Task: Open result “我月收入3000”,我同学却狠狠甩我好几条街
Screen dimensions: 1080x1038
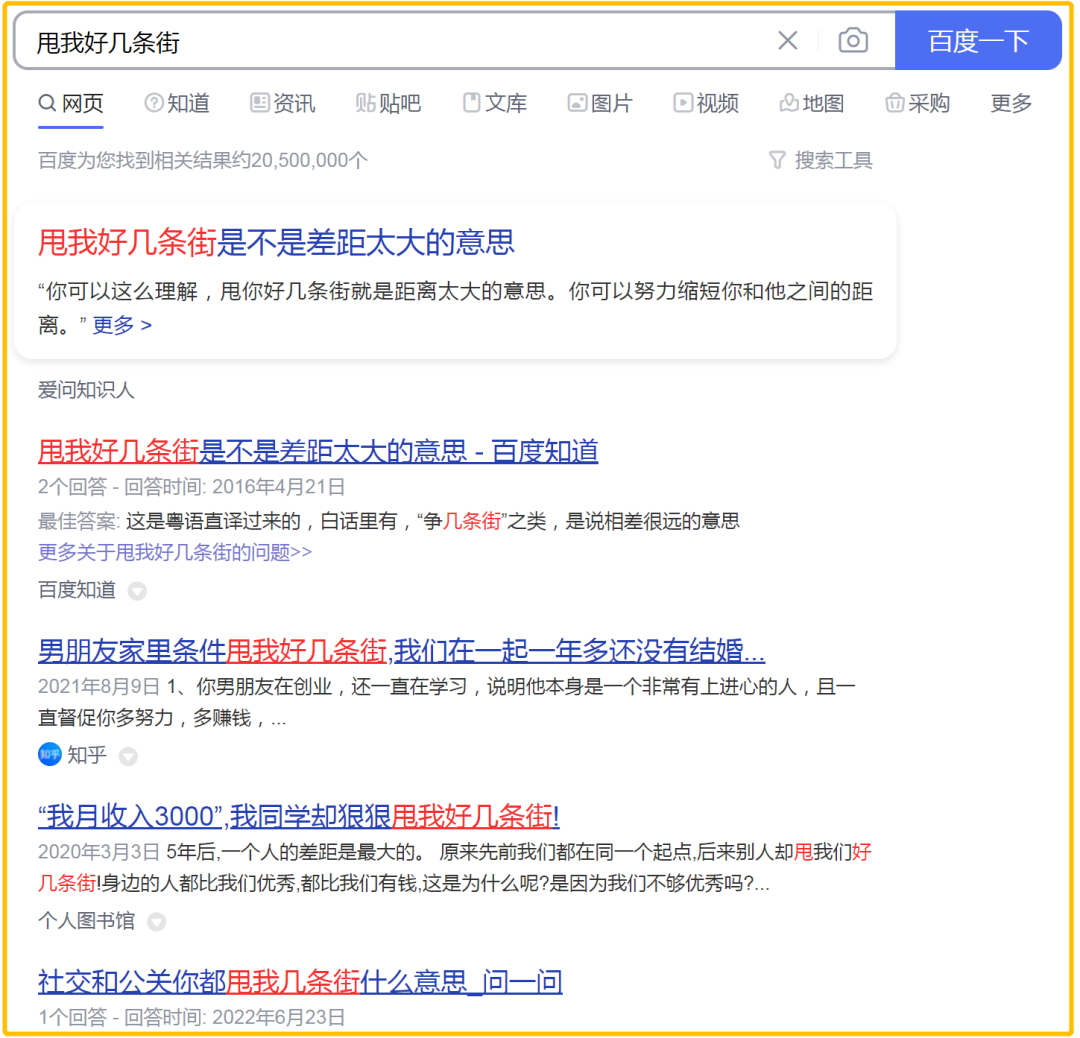Action: coord(298,816)
